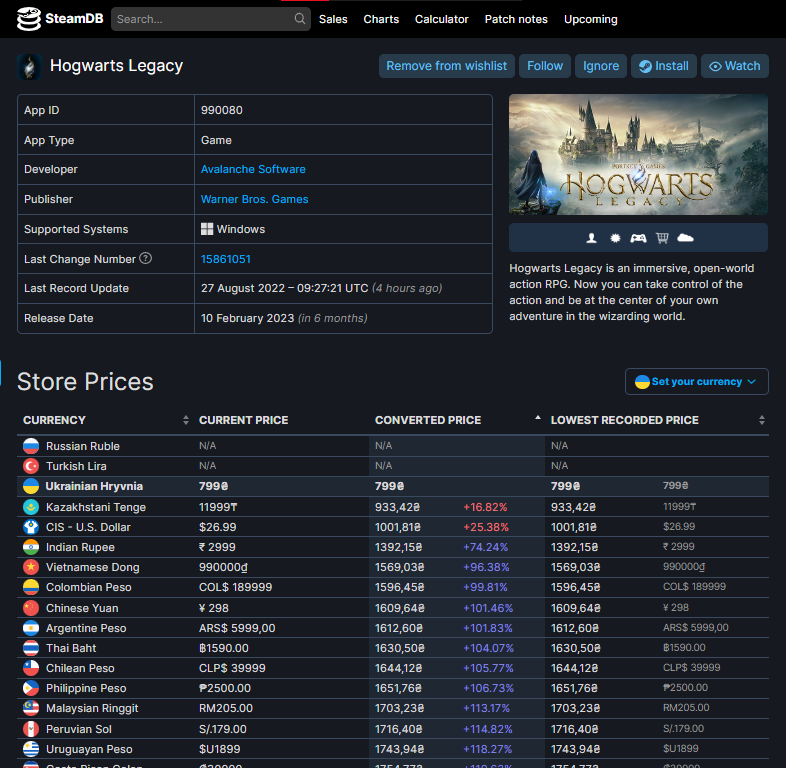Click the Peruvian Sol flag icon
The image size is (786, 768).
tap(31, 728)
